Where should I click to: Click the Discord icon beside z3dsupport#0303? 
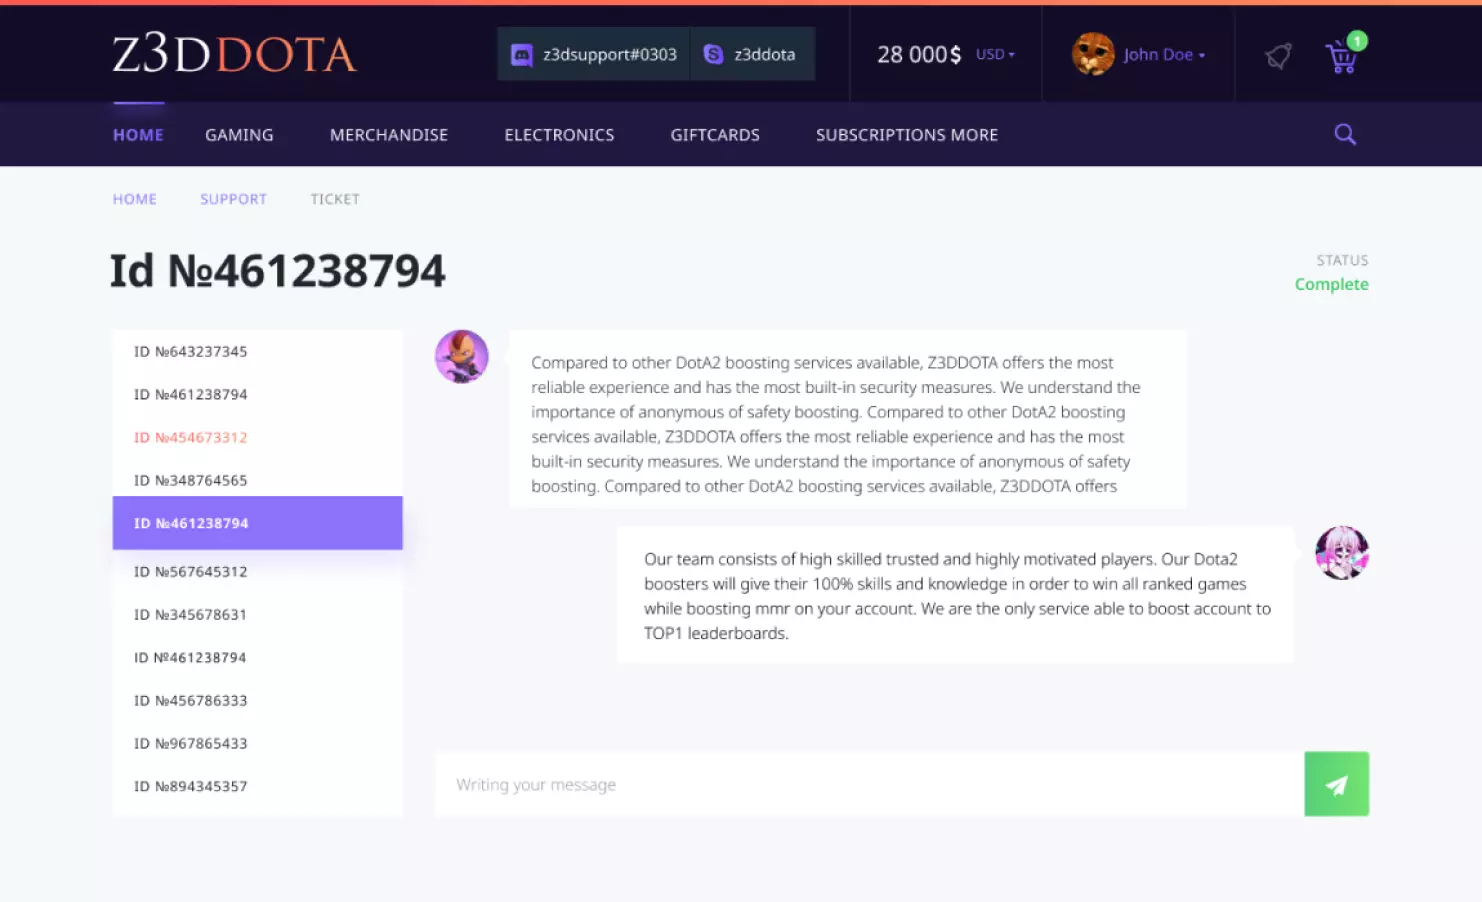521,55
